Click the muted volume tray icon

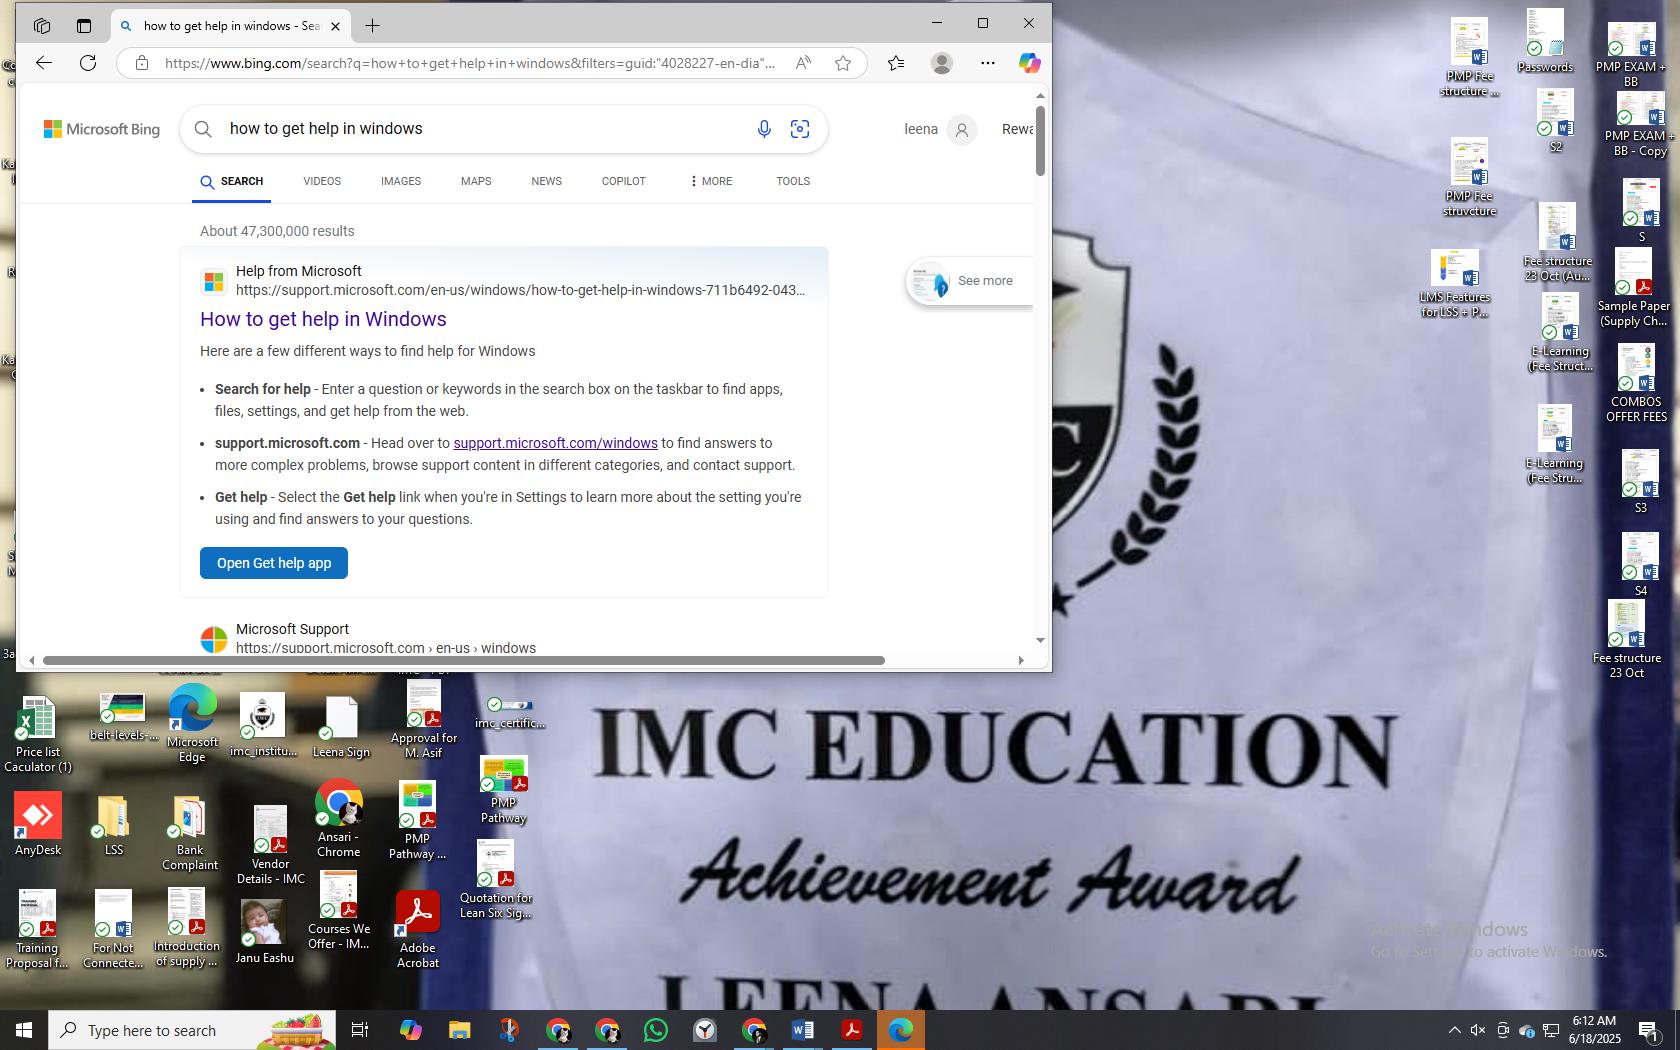click(x=1477, y=1030)
